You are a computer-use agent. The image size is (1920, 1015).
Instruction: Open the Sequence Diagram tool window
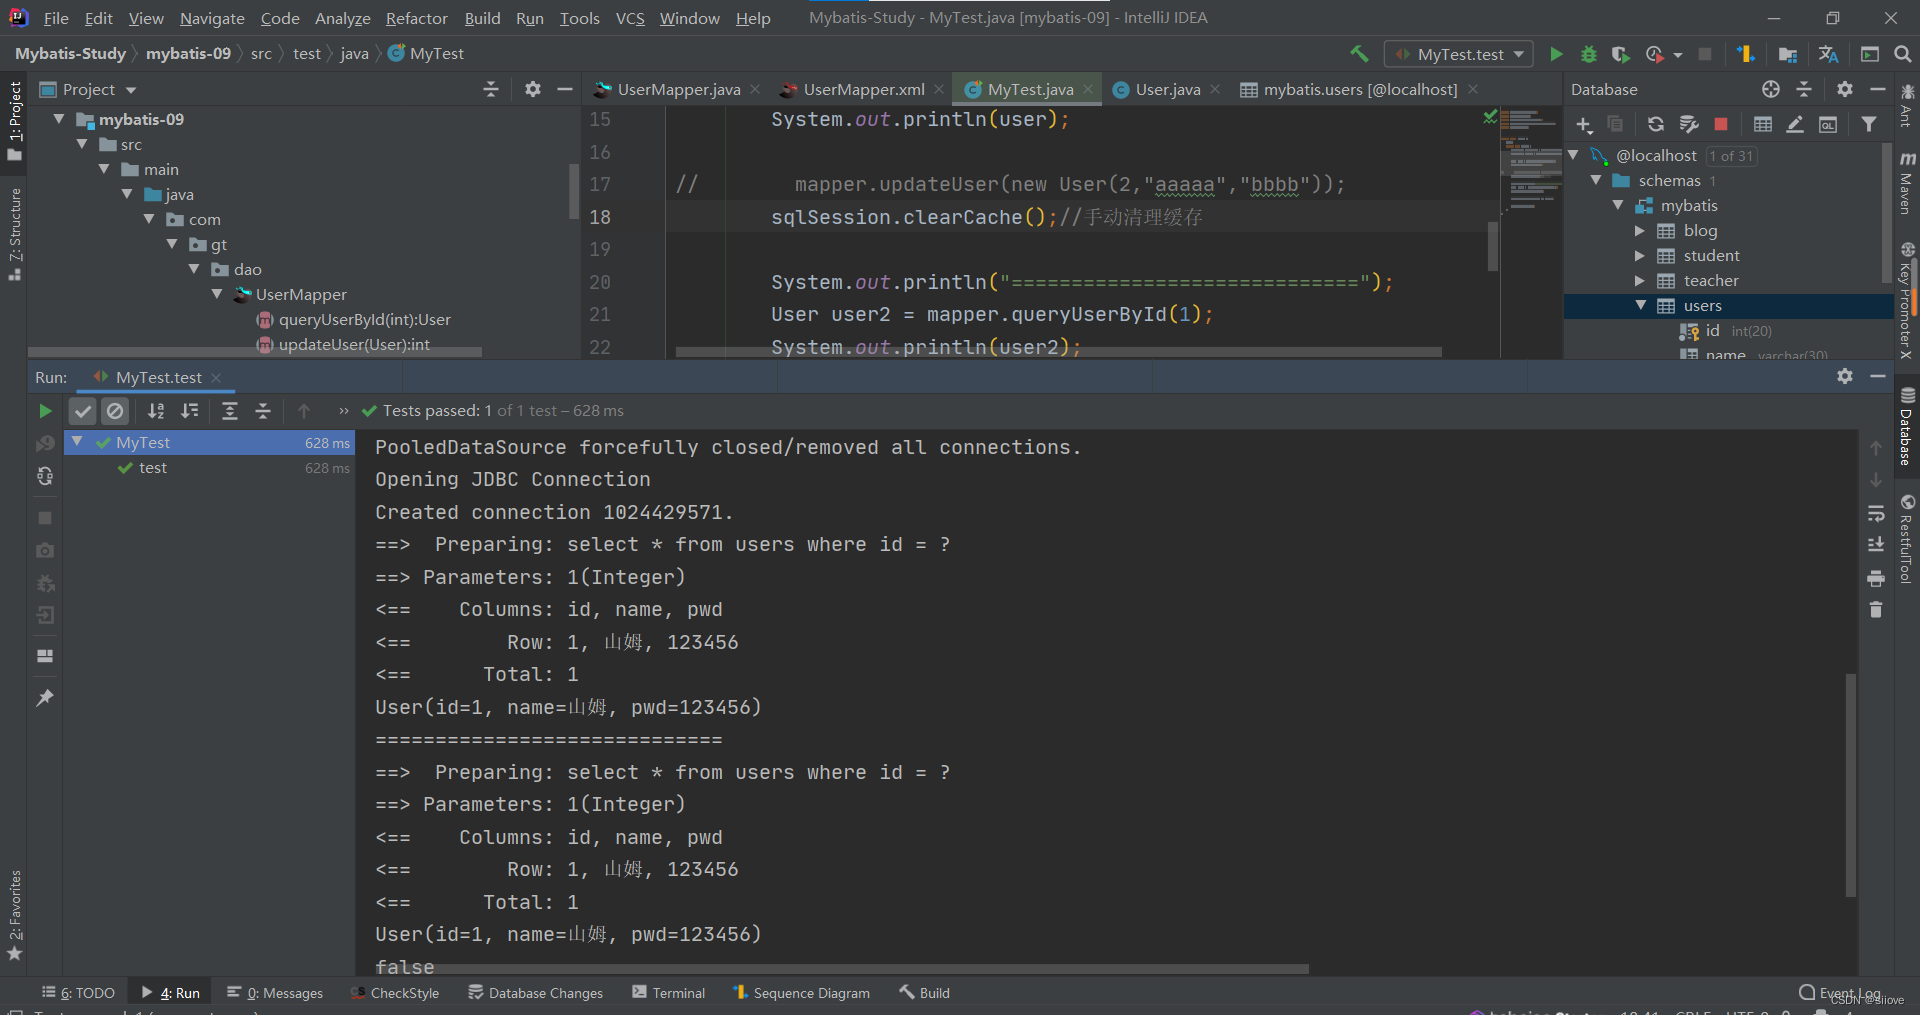pos(801,993)
